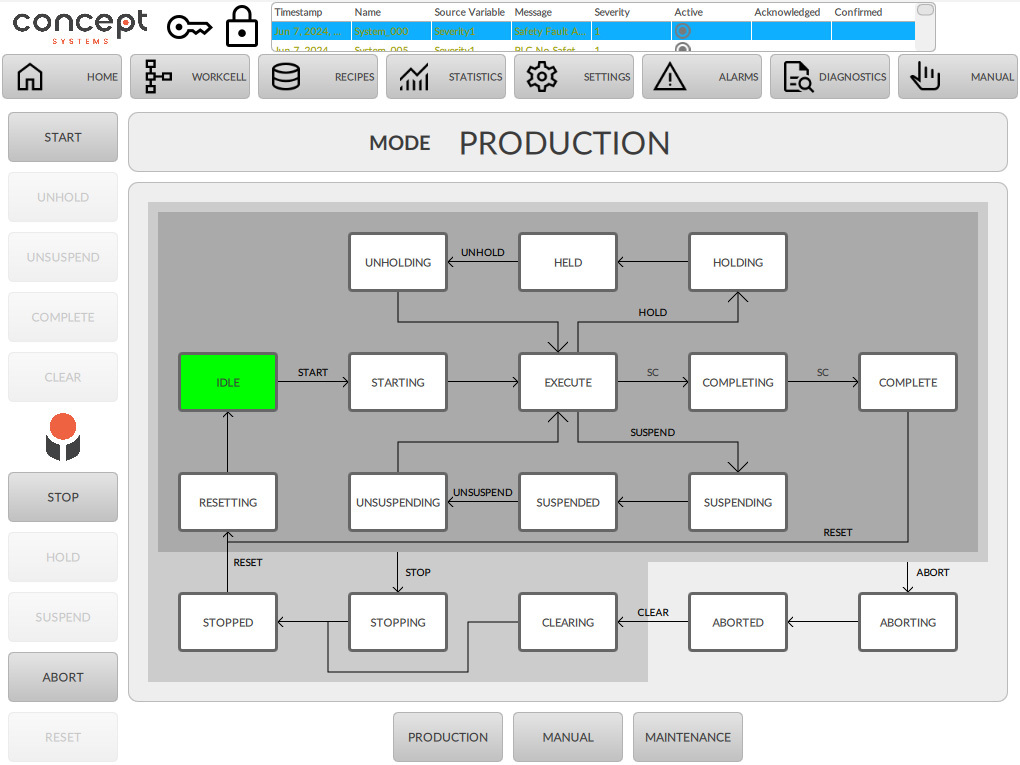This screenshot has width=1020, height=765.
Task: Open the Recipes database icon
Action: coord(286,77)
